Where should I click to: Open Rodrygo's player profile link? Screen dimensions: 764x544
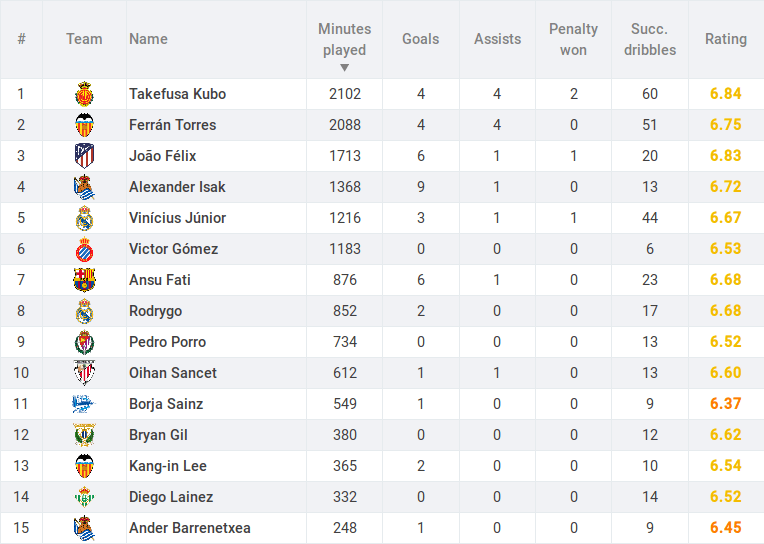click(x=155, y=311)
